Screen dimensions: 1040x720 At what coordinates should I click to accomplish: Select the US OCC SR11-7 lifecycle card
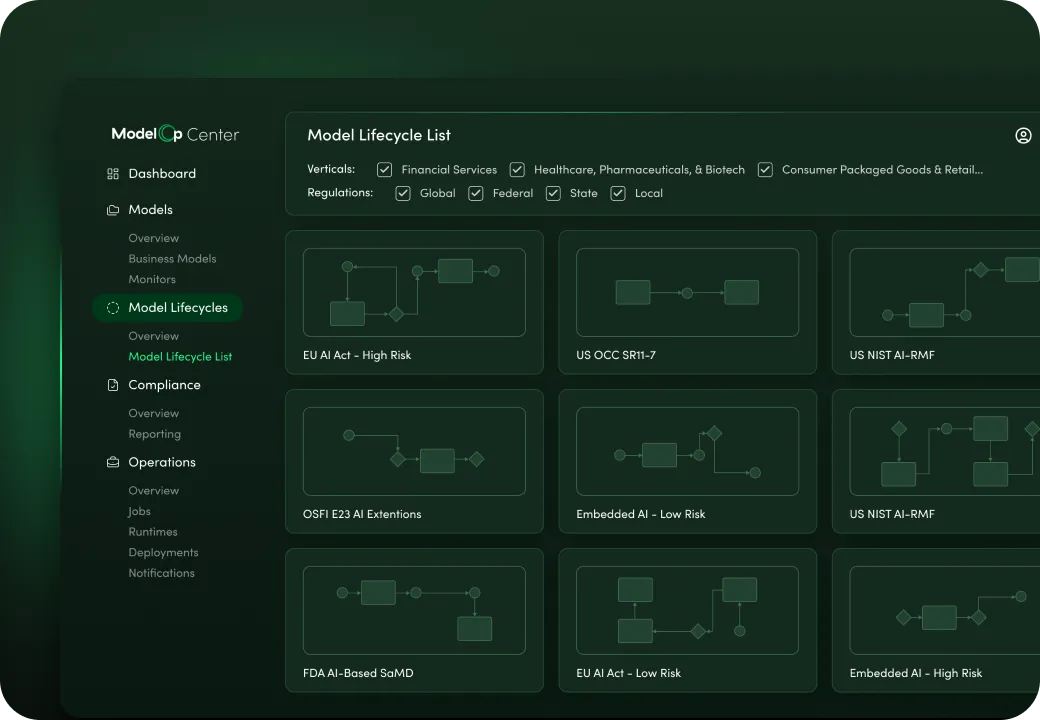(x=688, y=302)
